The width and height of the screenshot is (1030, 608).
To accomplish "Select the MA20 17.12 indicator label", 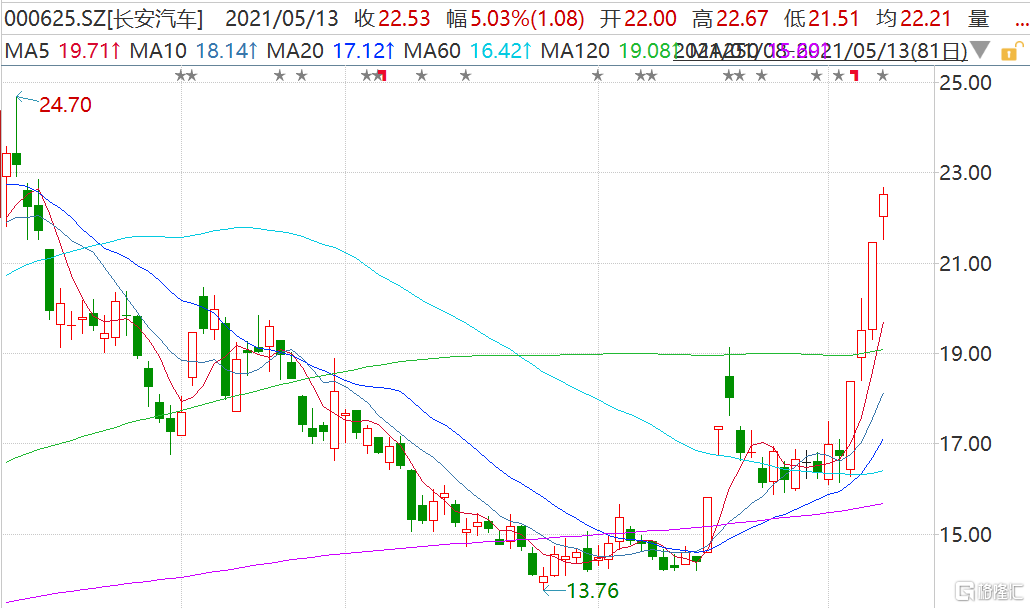I will 331,51.
